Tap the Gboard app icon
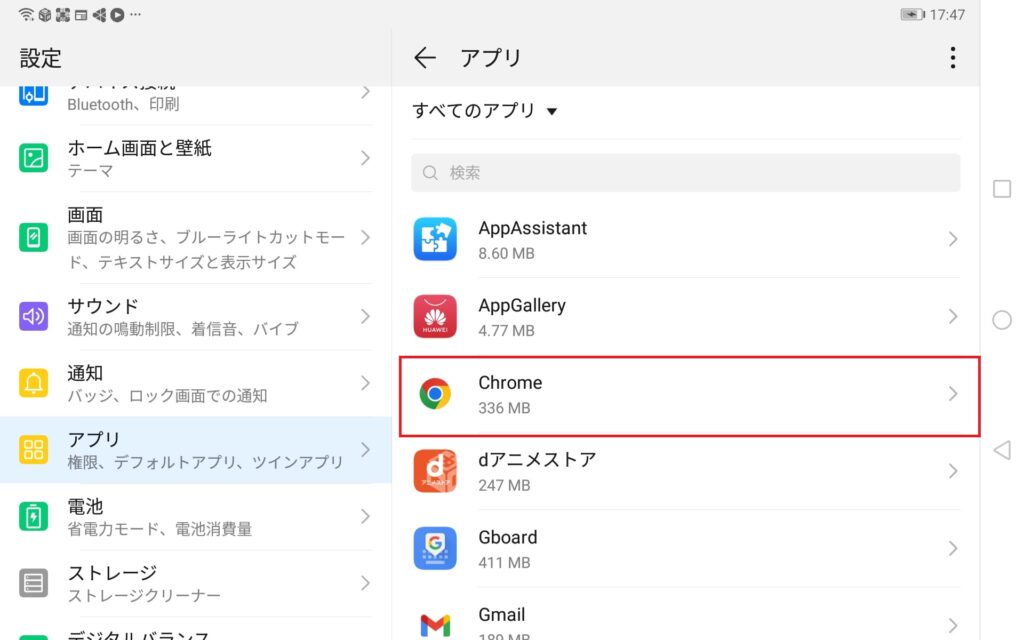1024x640 pixels. point(435,549)
